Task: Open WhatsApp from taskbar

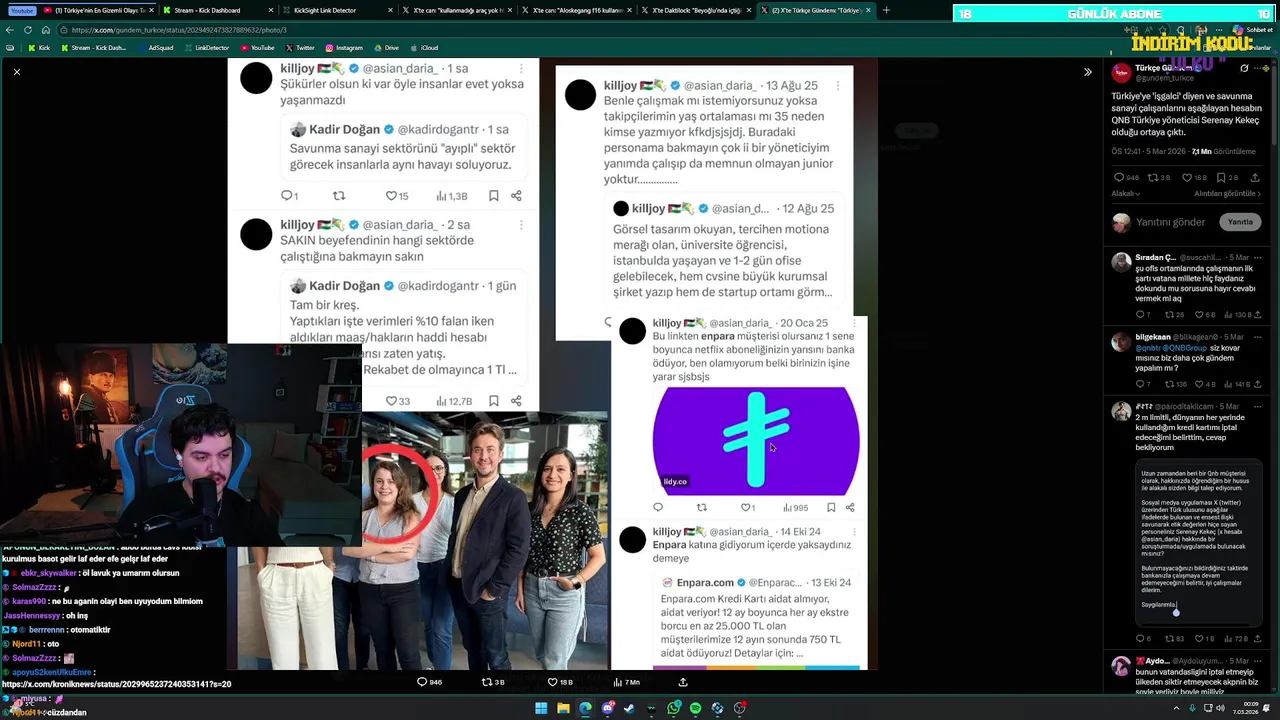Action: [674, 708]
